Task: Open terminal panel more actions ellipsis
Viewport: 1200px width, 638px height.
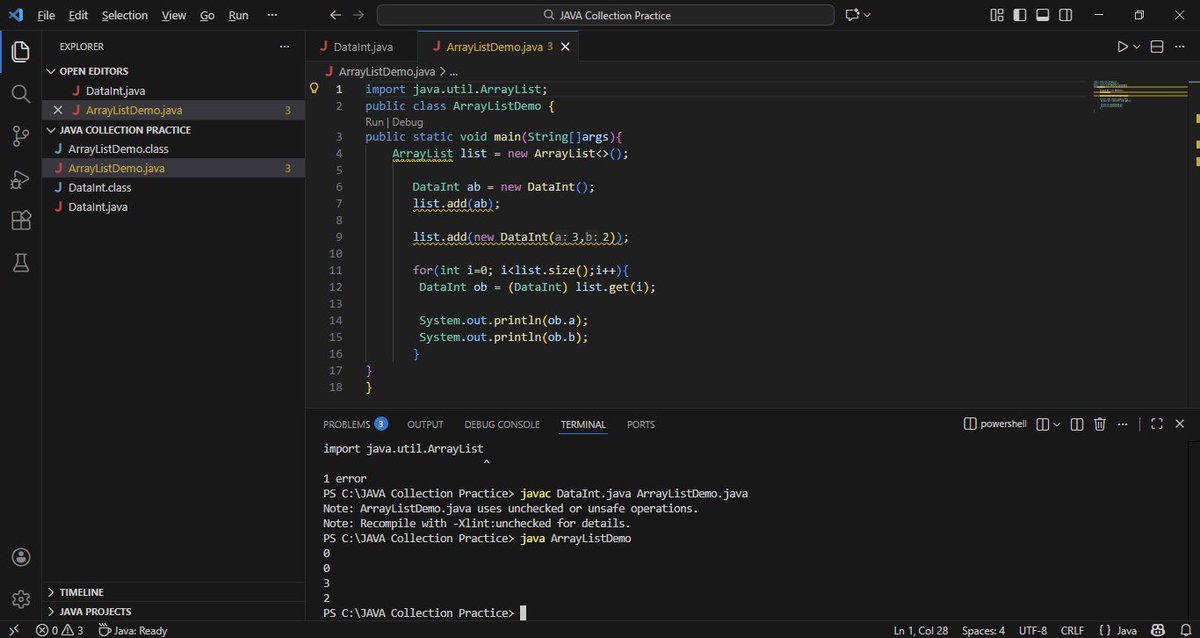Action: [x=1124, y=424]
